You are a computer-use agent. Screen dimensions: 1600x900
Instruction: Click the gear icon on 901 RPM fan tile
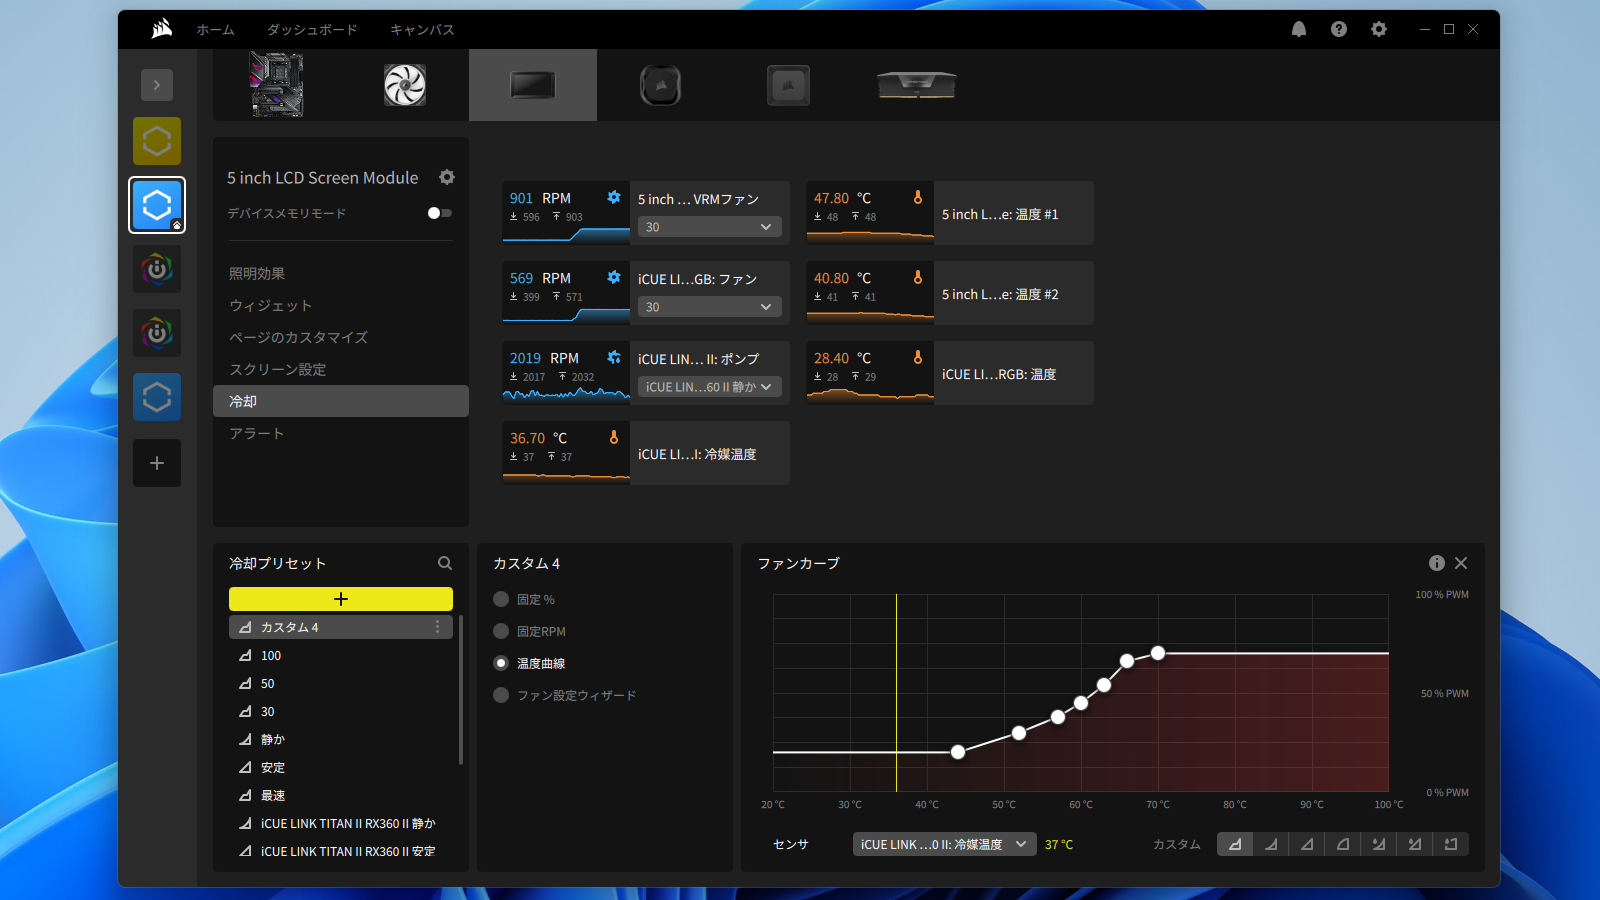coord(614,197)
